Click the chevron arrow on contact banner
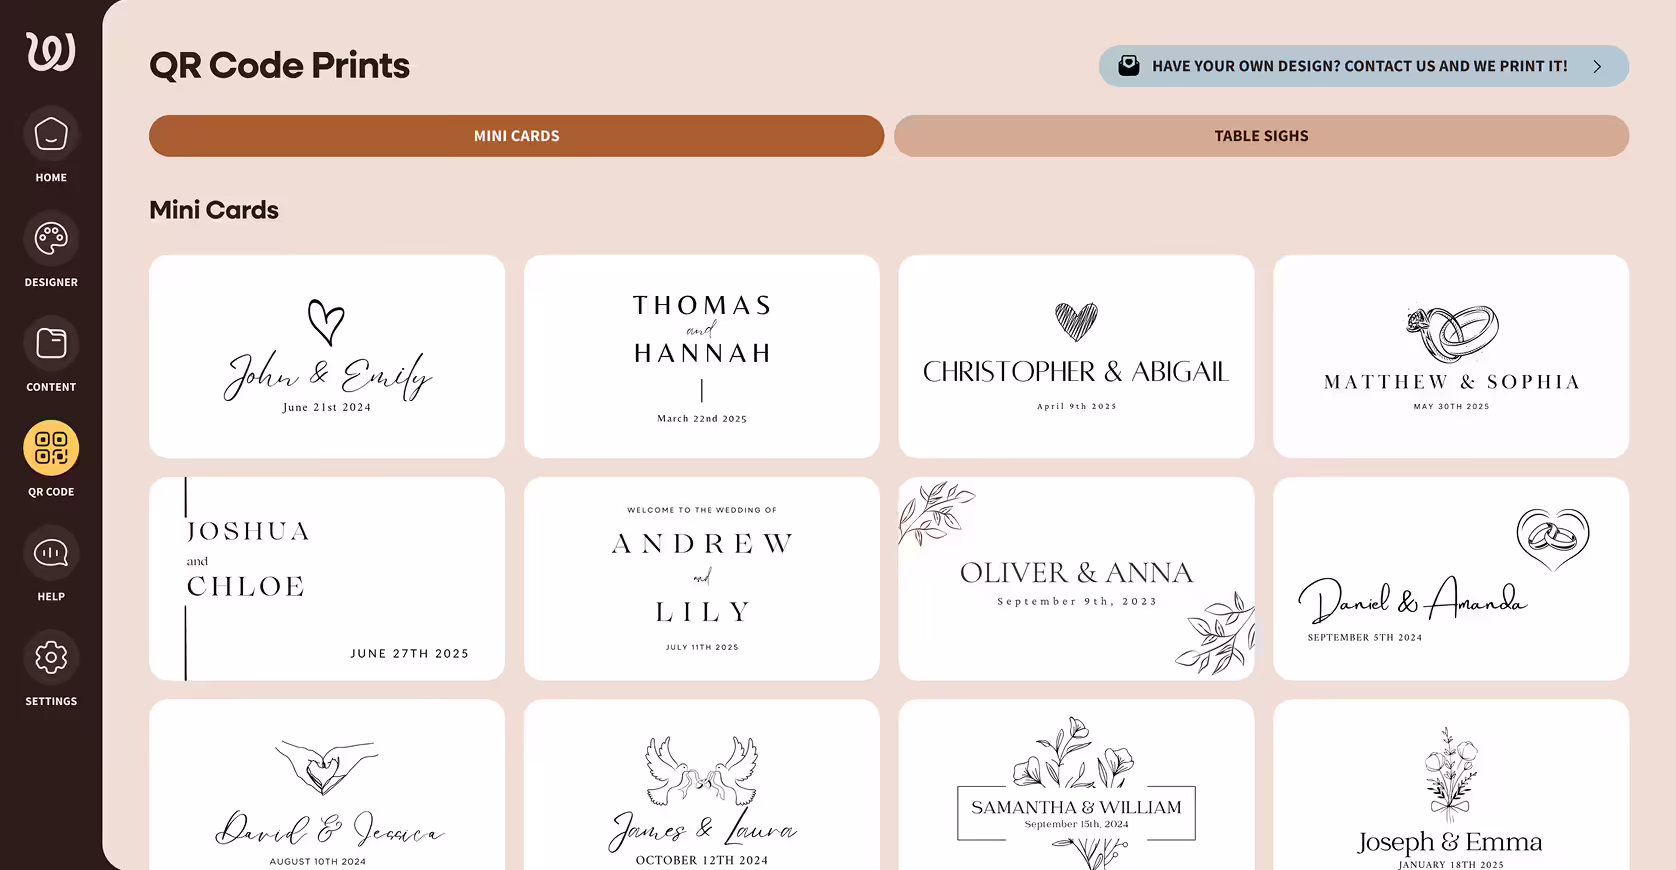Image resolution: width=1676 pixels, height=870 pixels. (1597, 66)
